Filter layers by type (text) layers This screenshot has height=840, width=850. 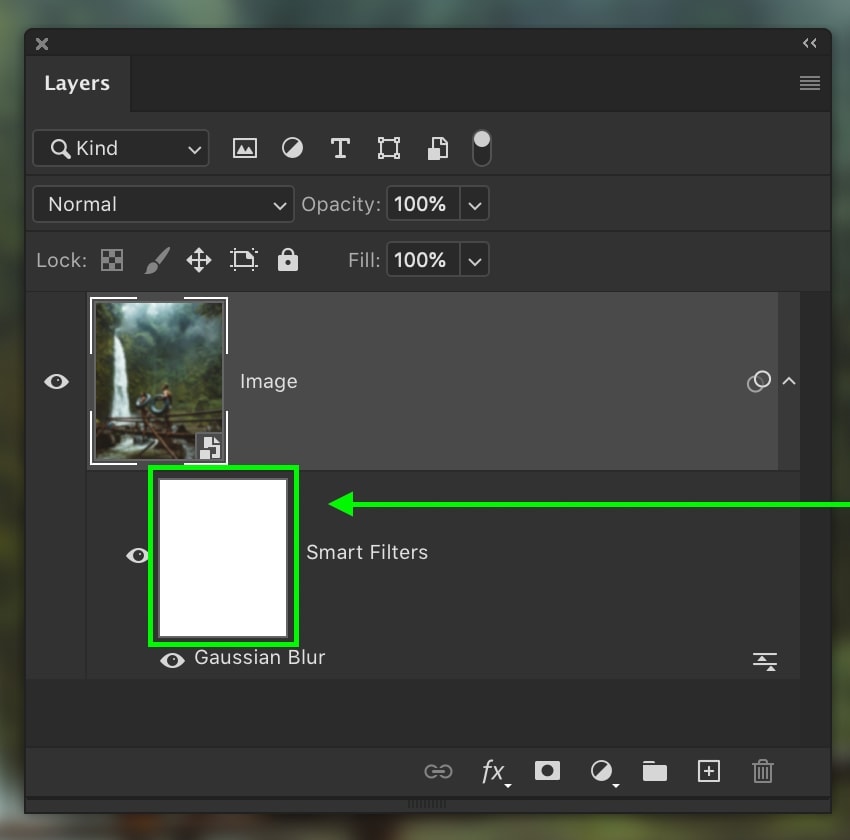[340, 148]
